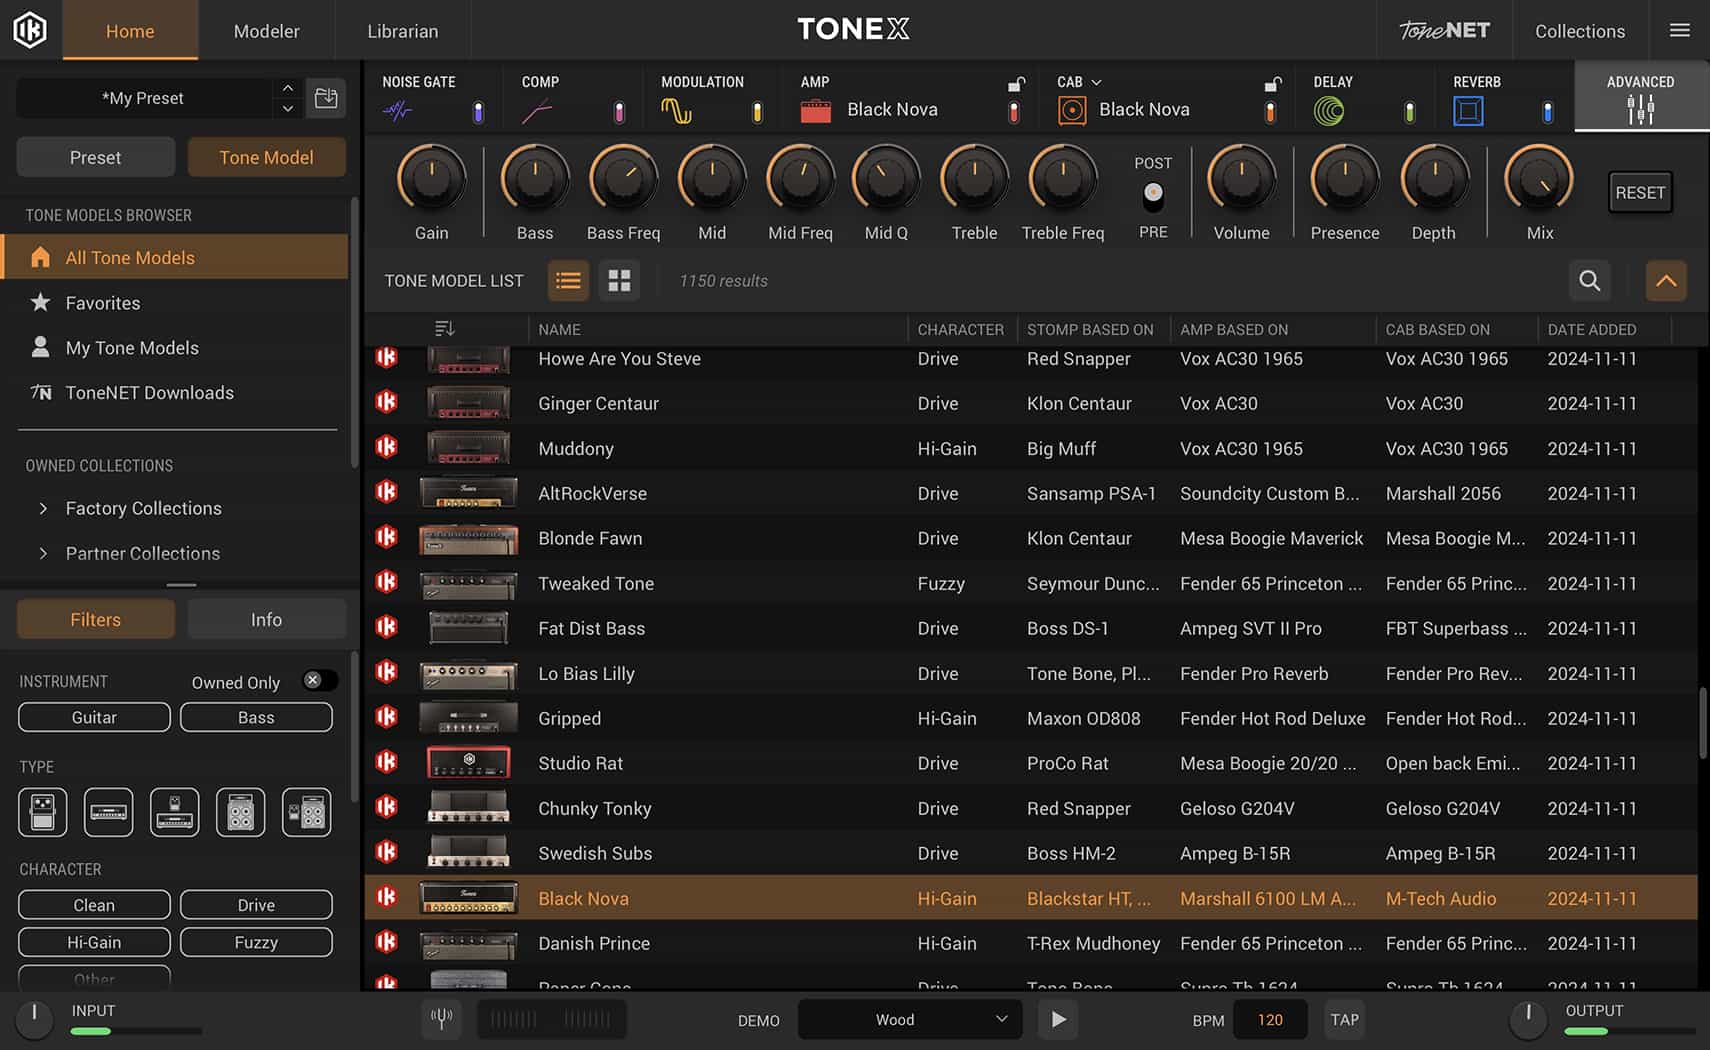Image resolution: width=1710 pixels, height=1050 pixels.
Task: Select the Hi-Gain character filter
Action: point(93,941)
